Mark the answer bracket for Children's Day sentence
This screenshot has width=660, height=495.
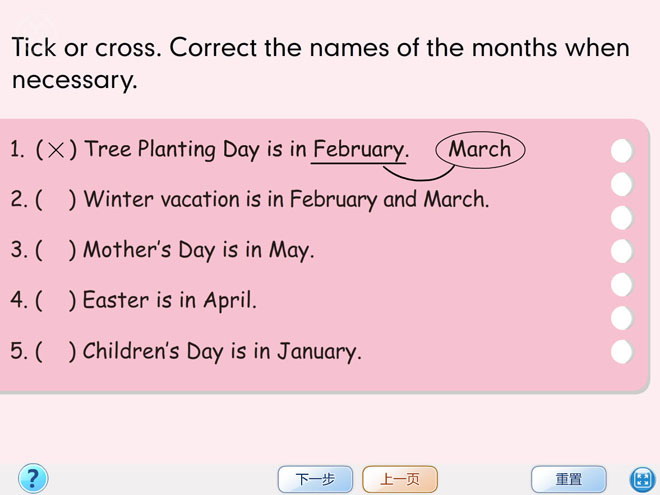(56, 351)
